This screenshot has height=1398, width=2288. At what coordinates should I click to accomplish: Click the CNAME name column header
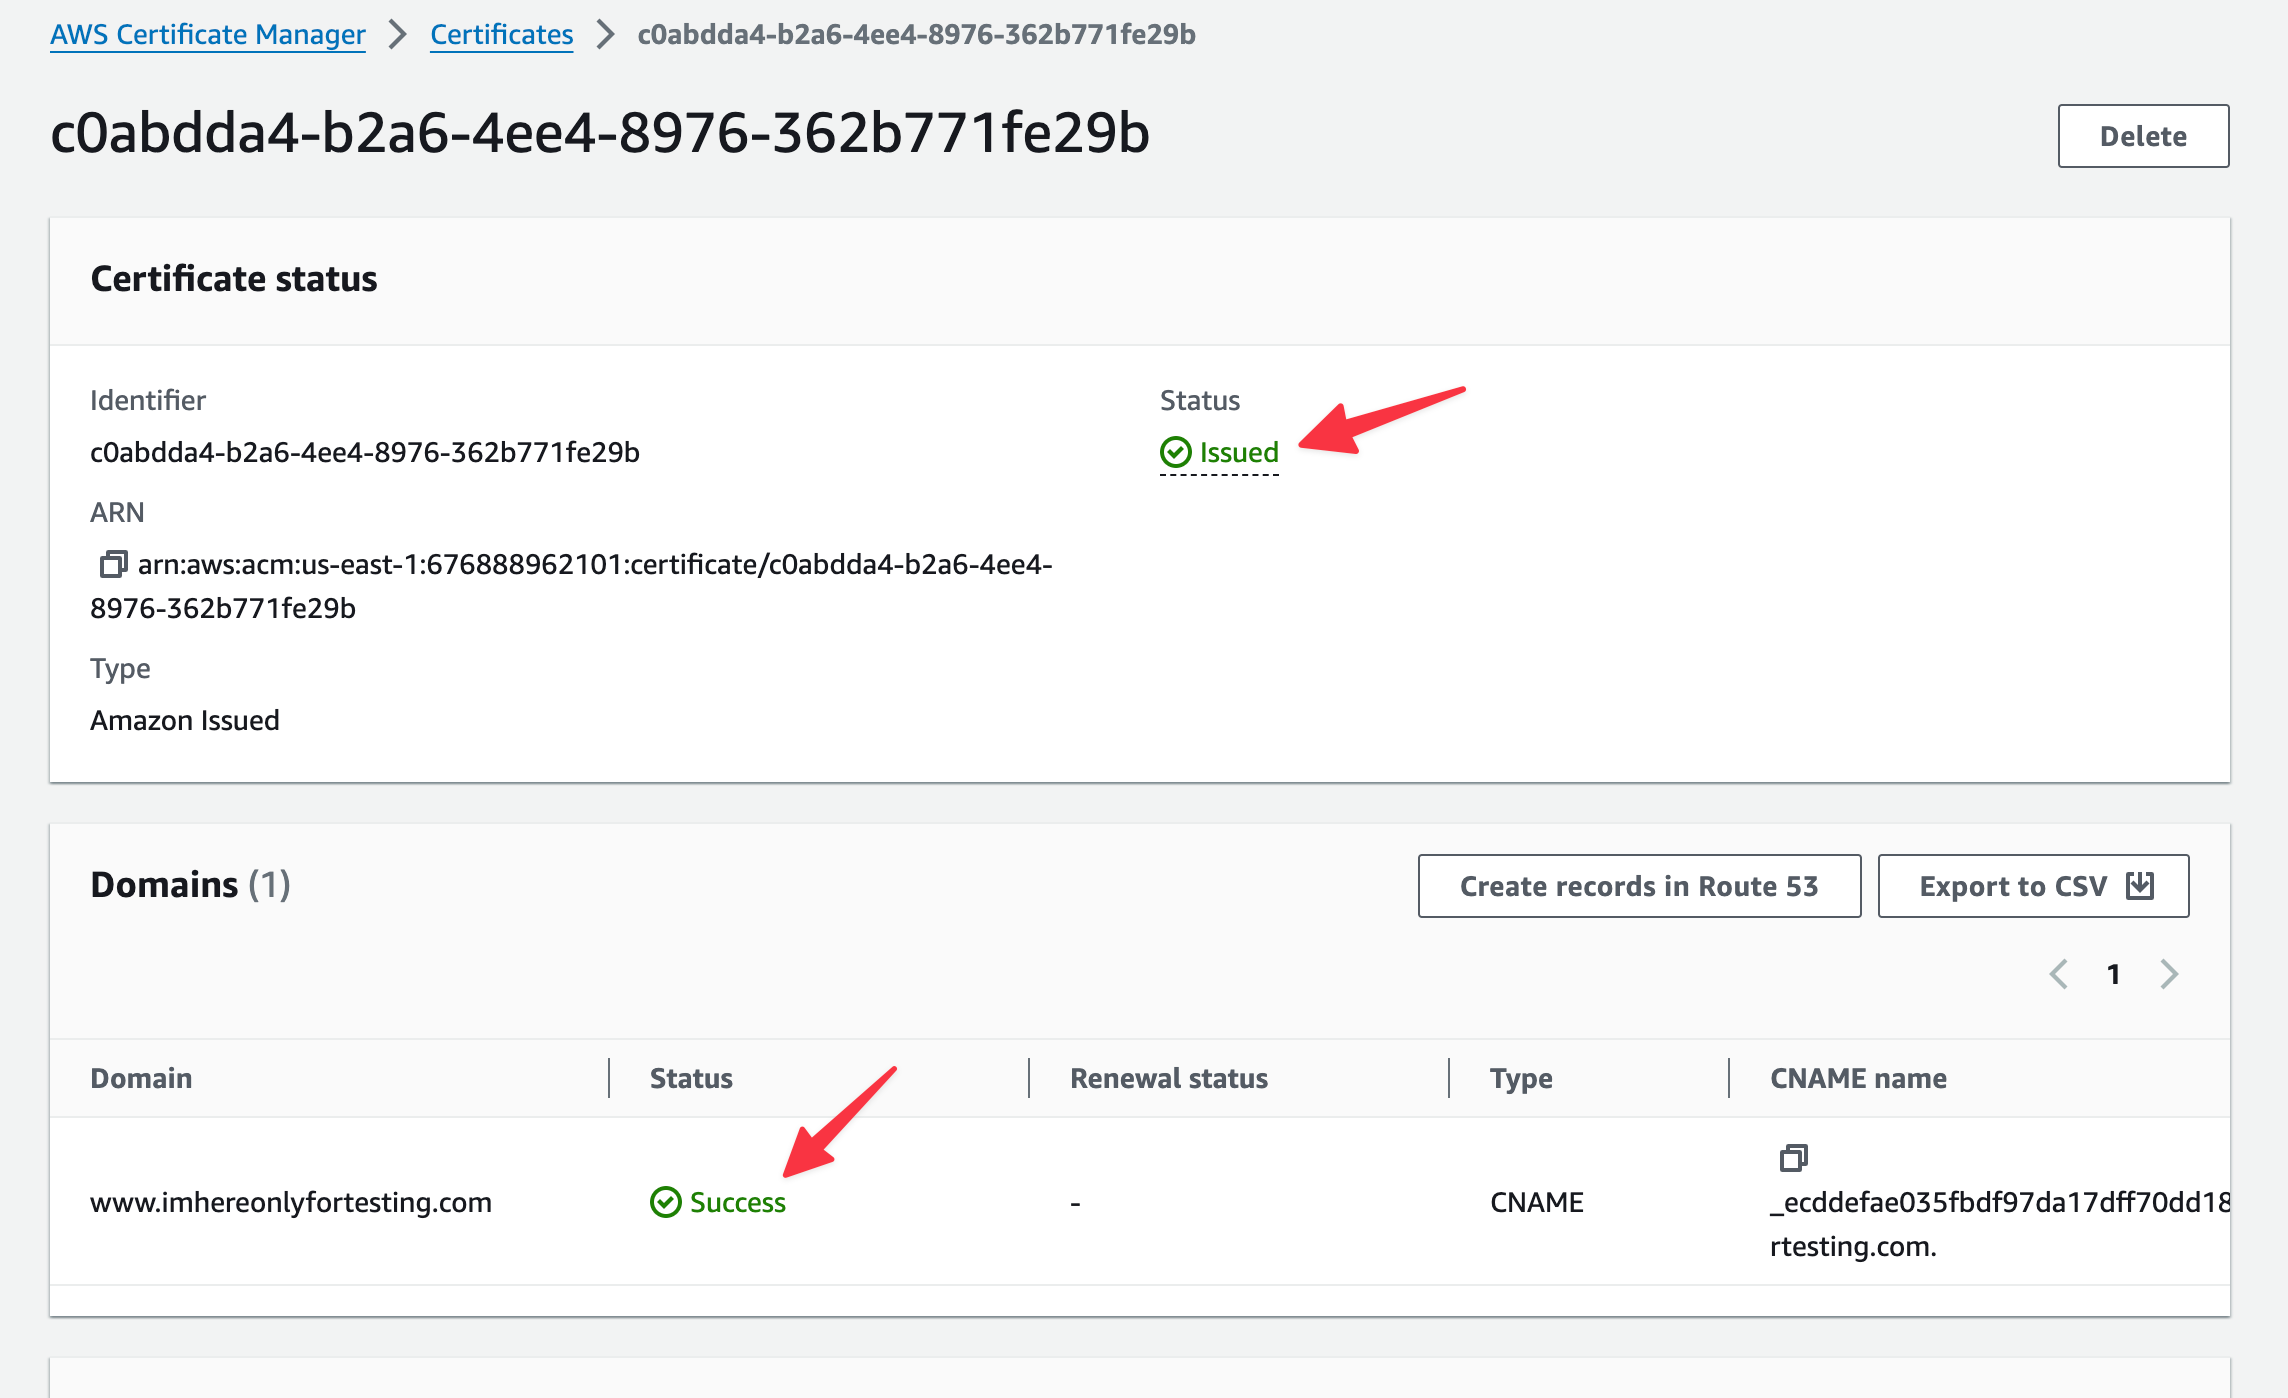coord(1857,1078)
